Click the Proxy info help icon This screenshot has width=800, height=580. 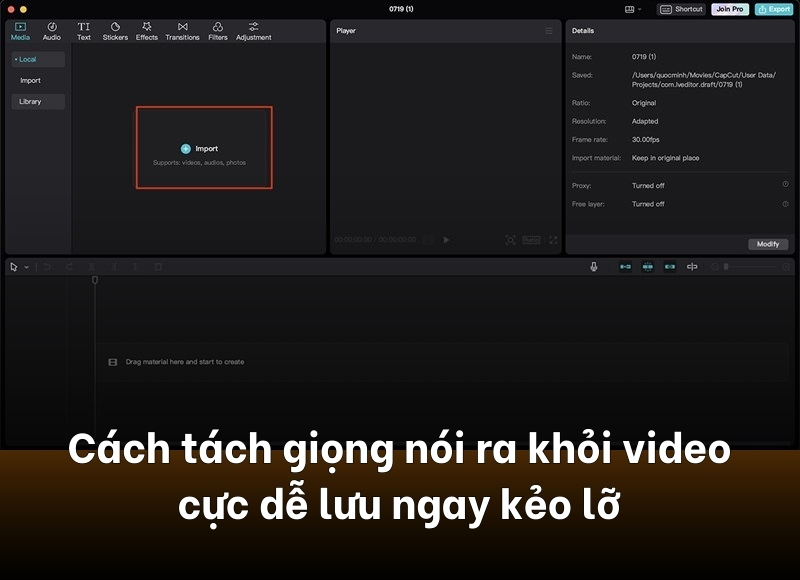pos(785,184)
